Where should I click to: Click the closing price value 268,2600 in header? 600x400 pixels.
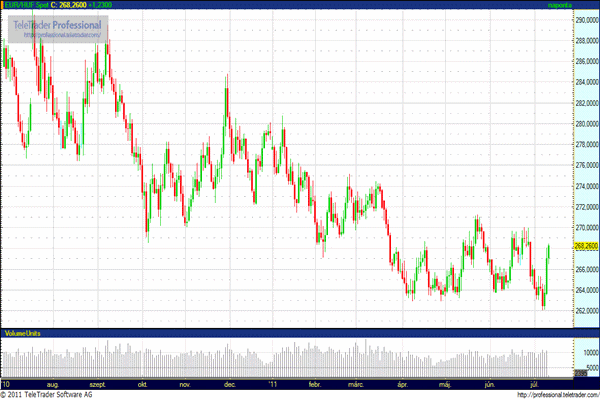tap(74, 6)
